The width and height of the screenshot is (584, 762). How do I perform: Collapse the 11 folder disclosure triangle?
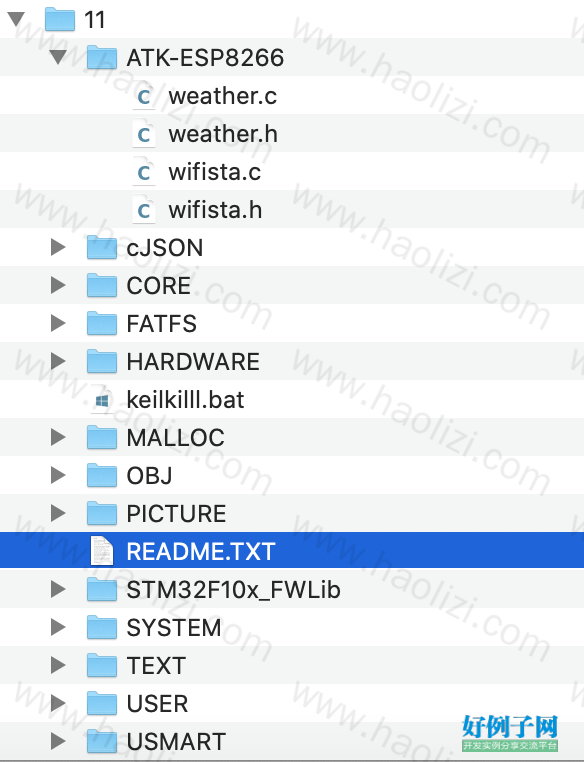click(x=16, y=19)
